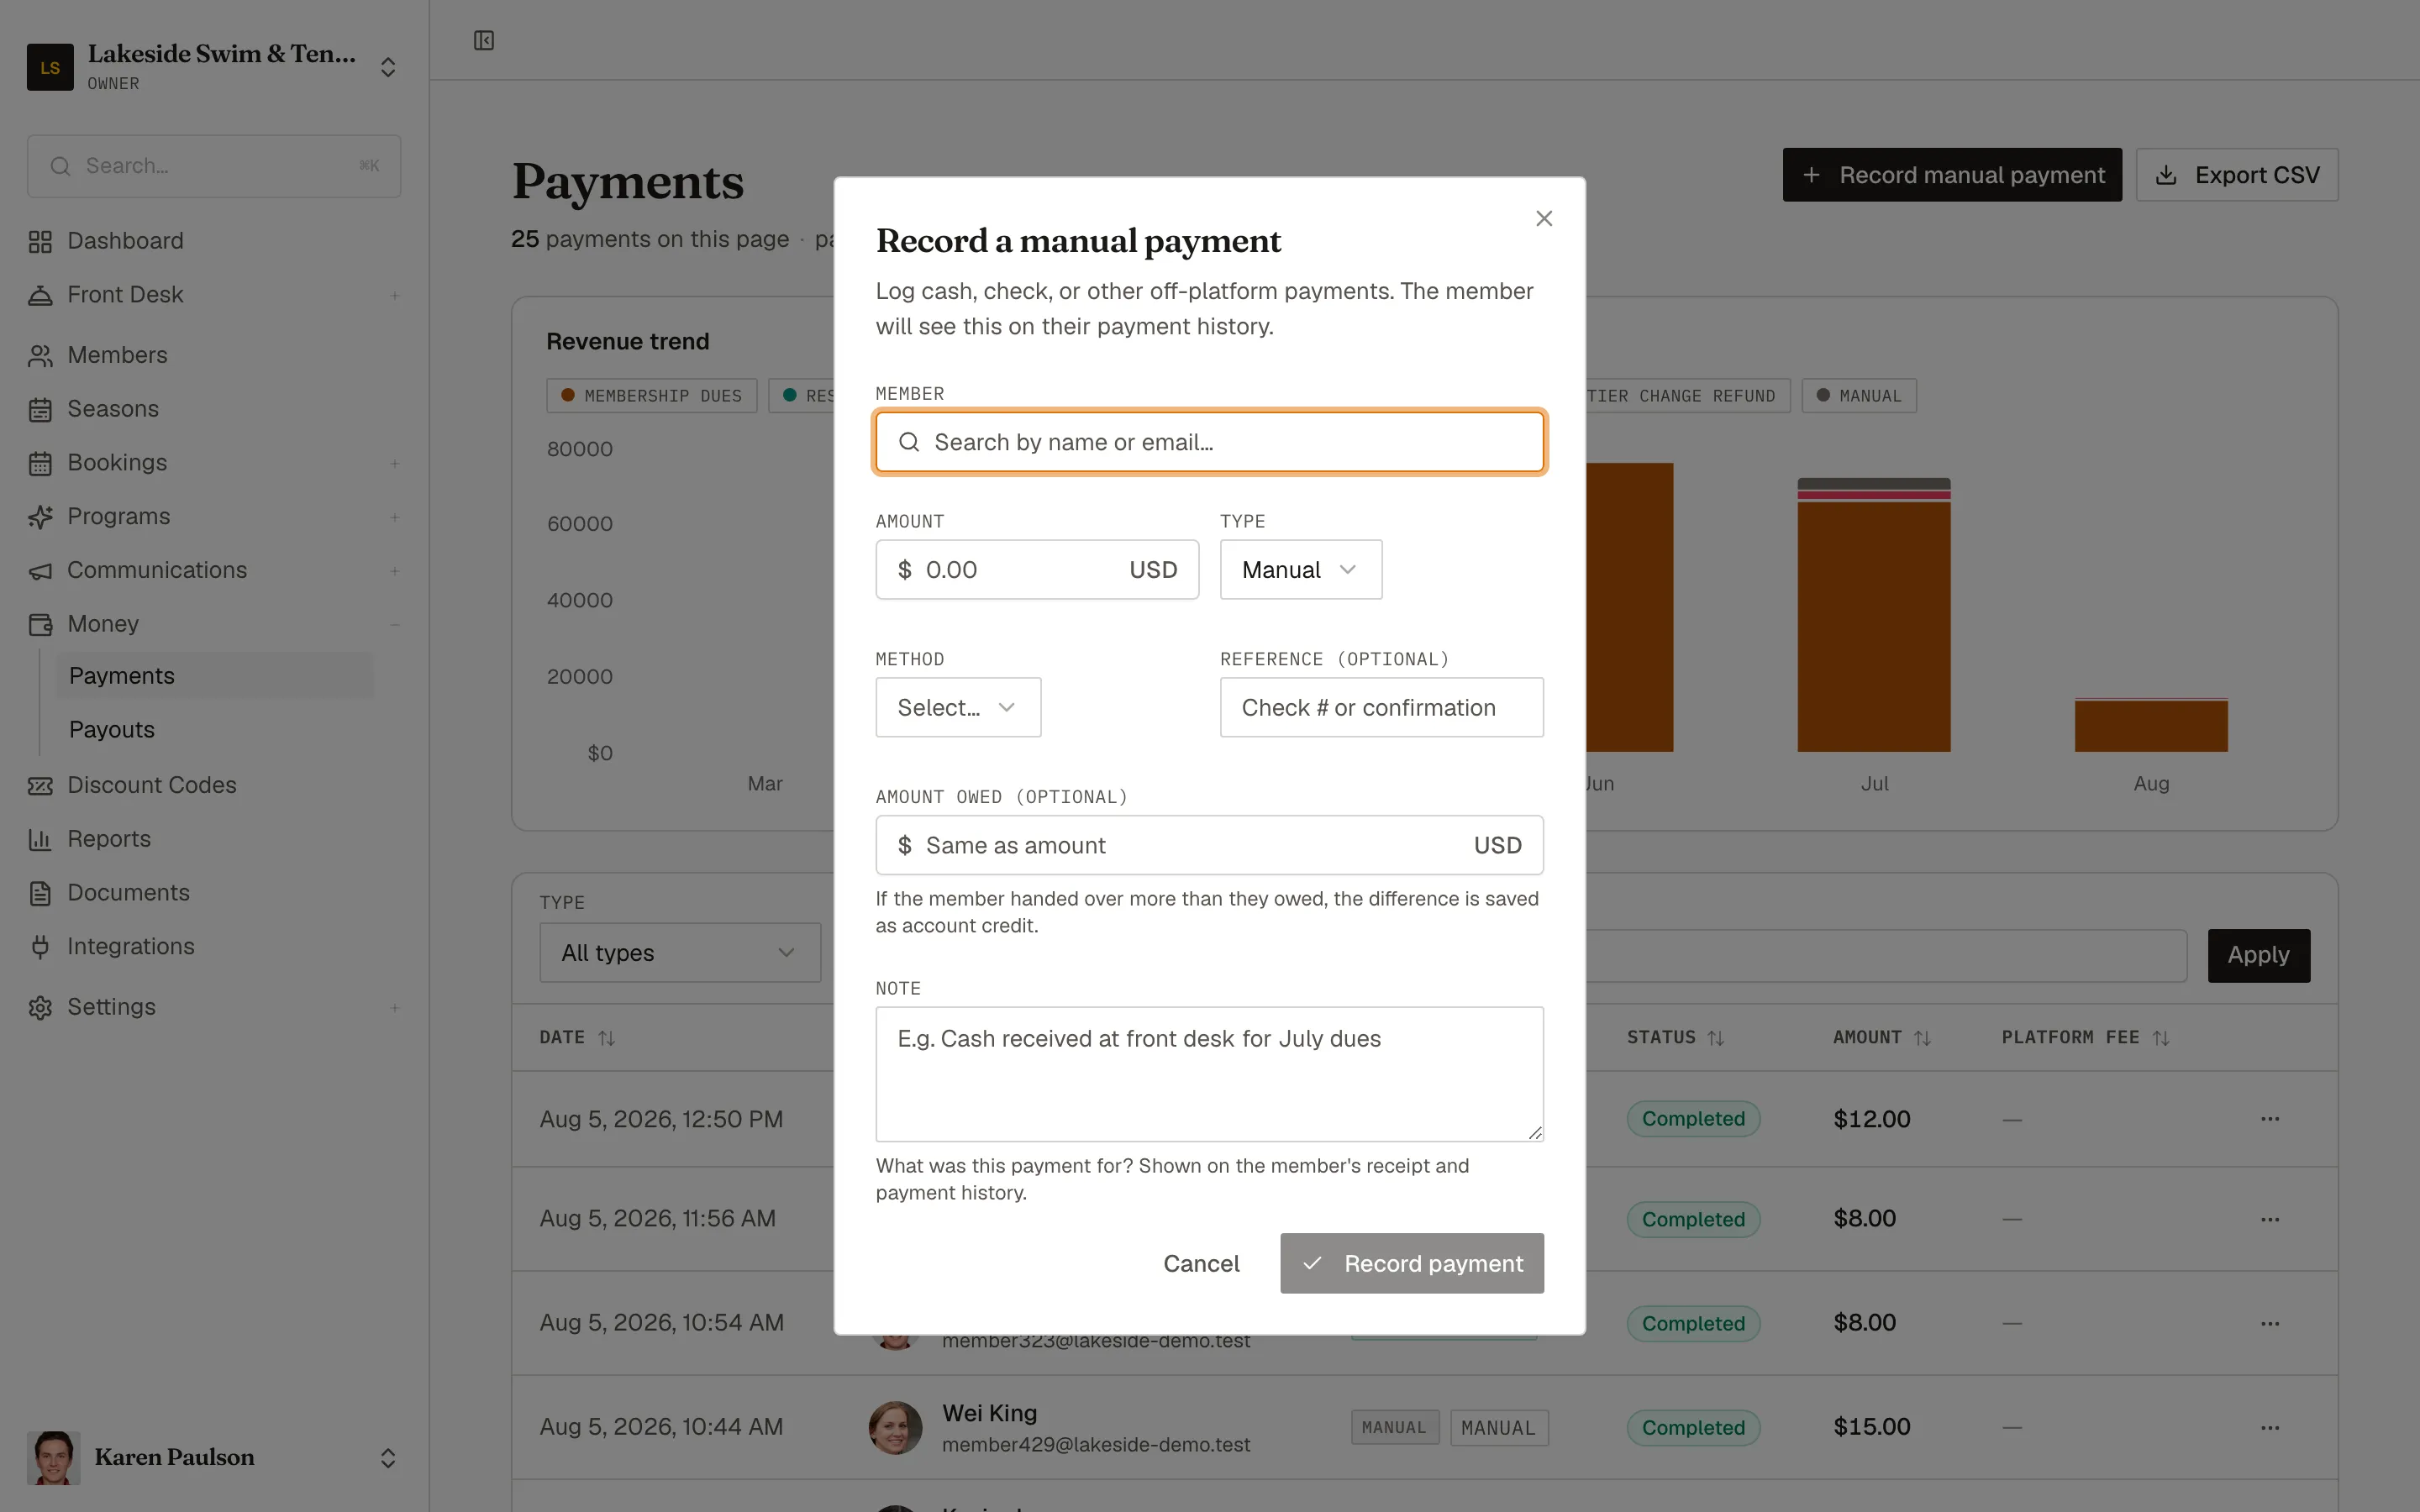The height and width of the screenshot is (1512, 2420).
Task: Click the Programs sparkle icon
Action: pos(40,517)
